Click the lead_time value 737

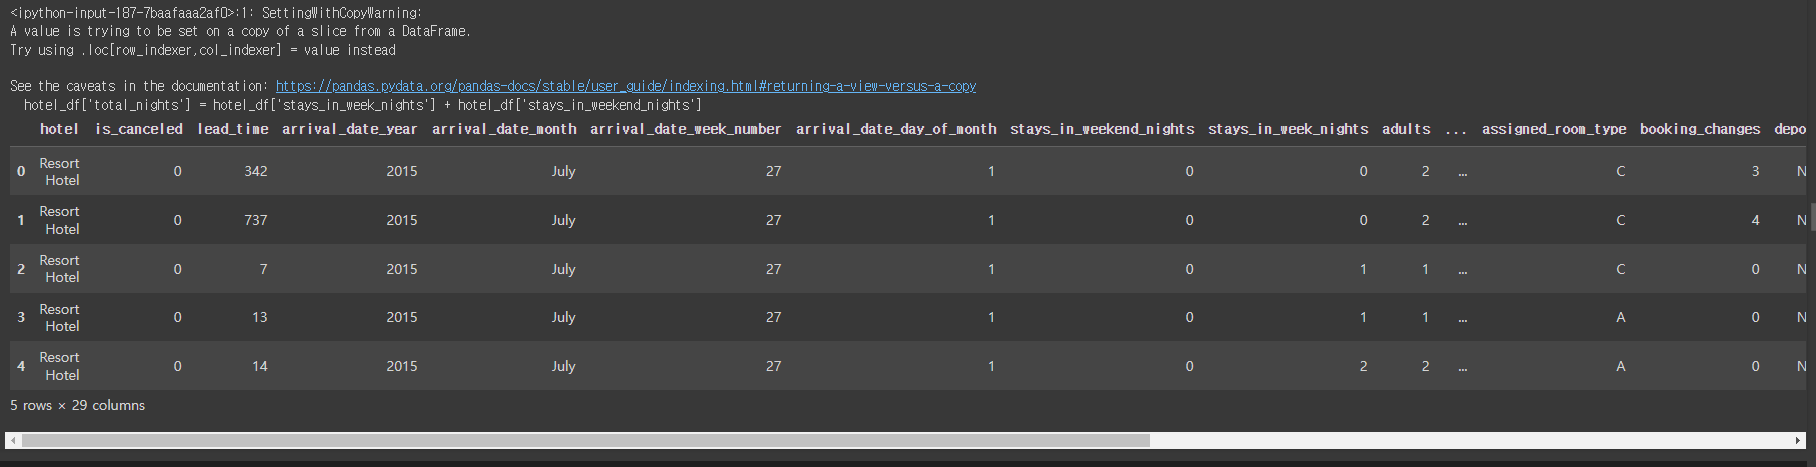point(256,220)
